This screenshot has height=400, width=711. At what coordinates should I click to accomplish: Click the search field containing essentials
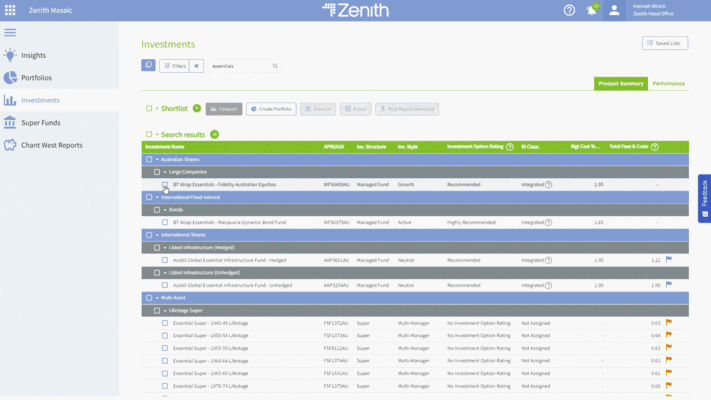point(238,66)
